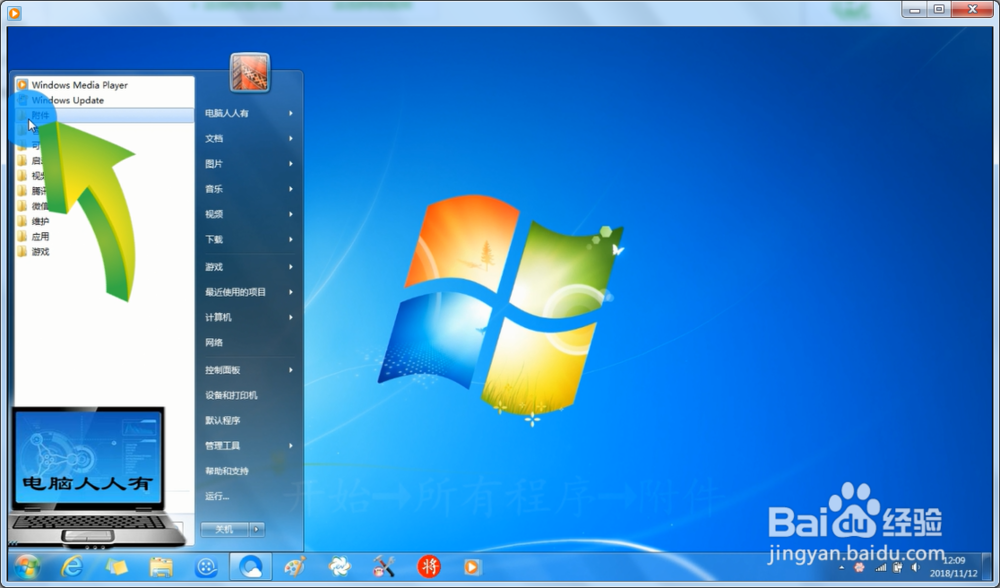Screen dimensions: 1000x588
Task: Launch Paint palette icon on taskbar
Action: click(295, 567)
